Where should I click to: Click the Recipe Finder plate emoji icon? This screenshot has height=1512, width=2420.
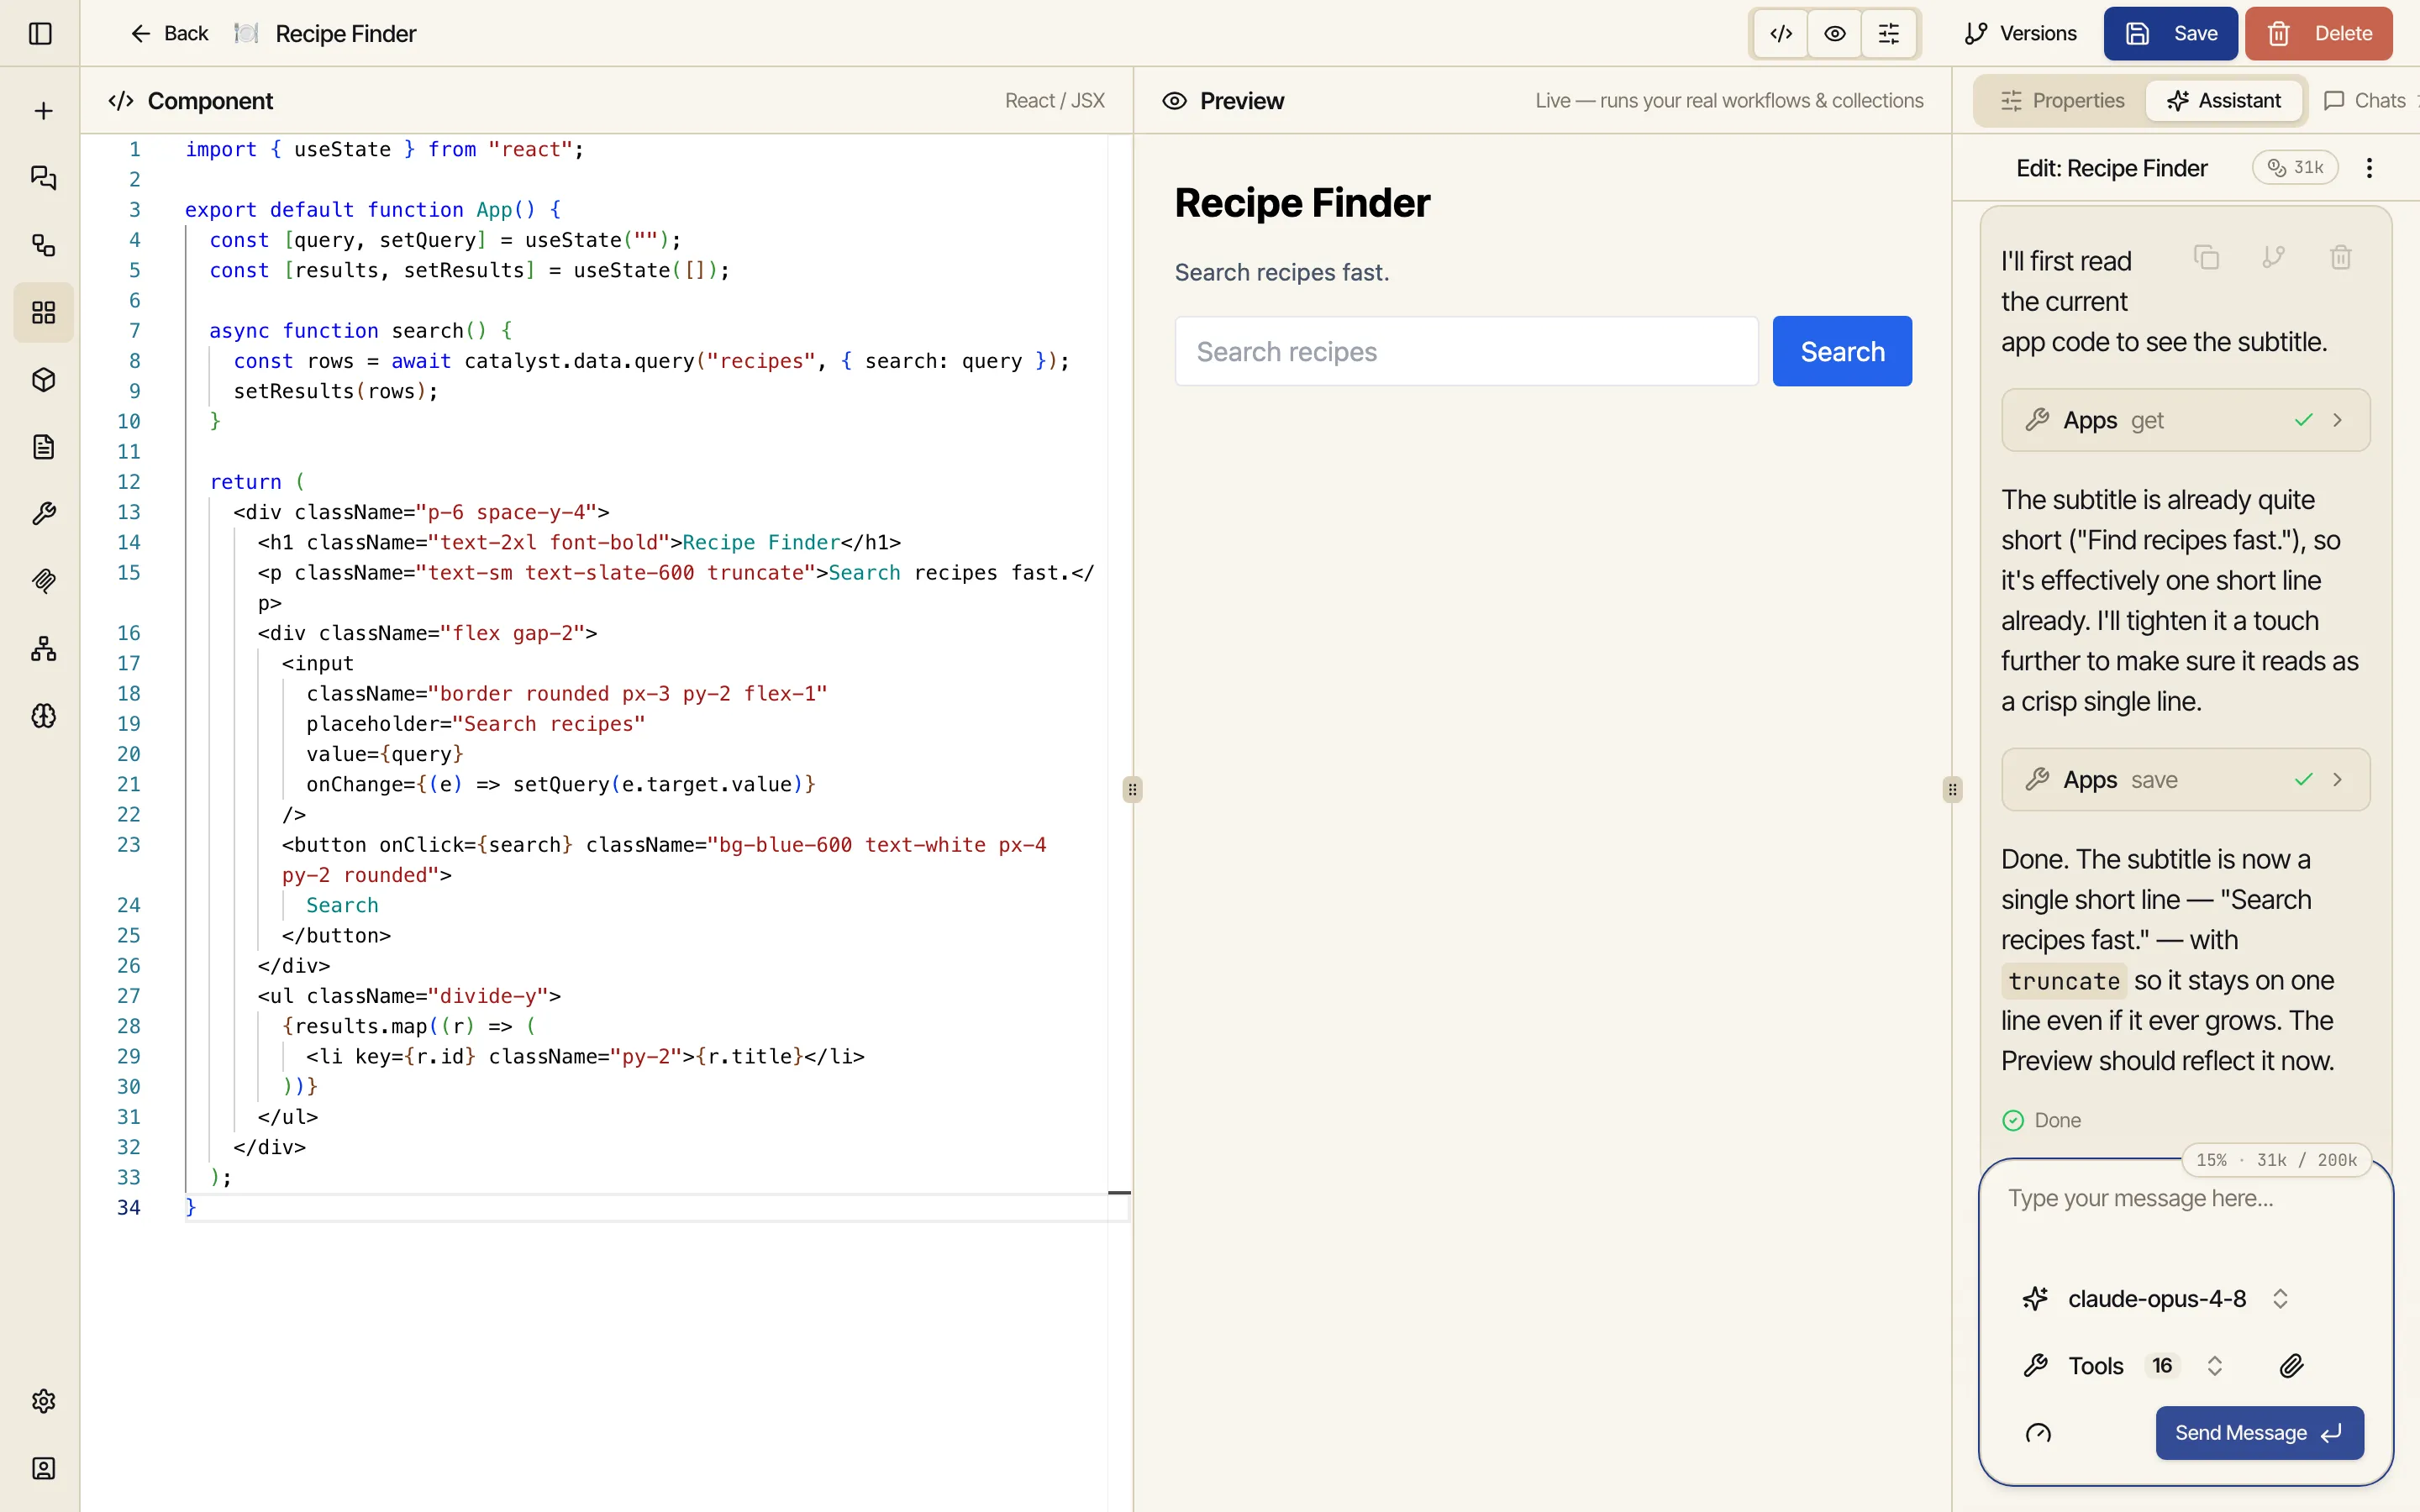pyautogui.click(x=245, y=33)
